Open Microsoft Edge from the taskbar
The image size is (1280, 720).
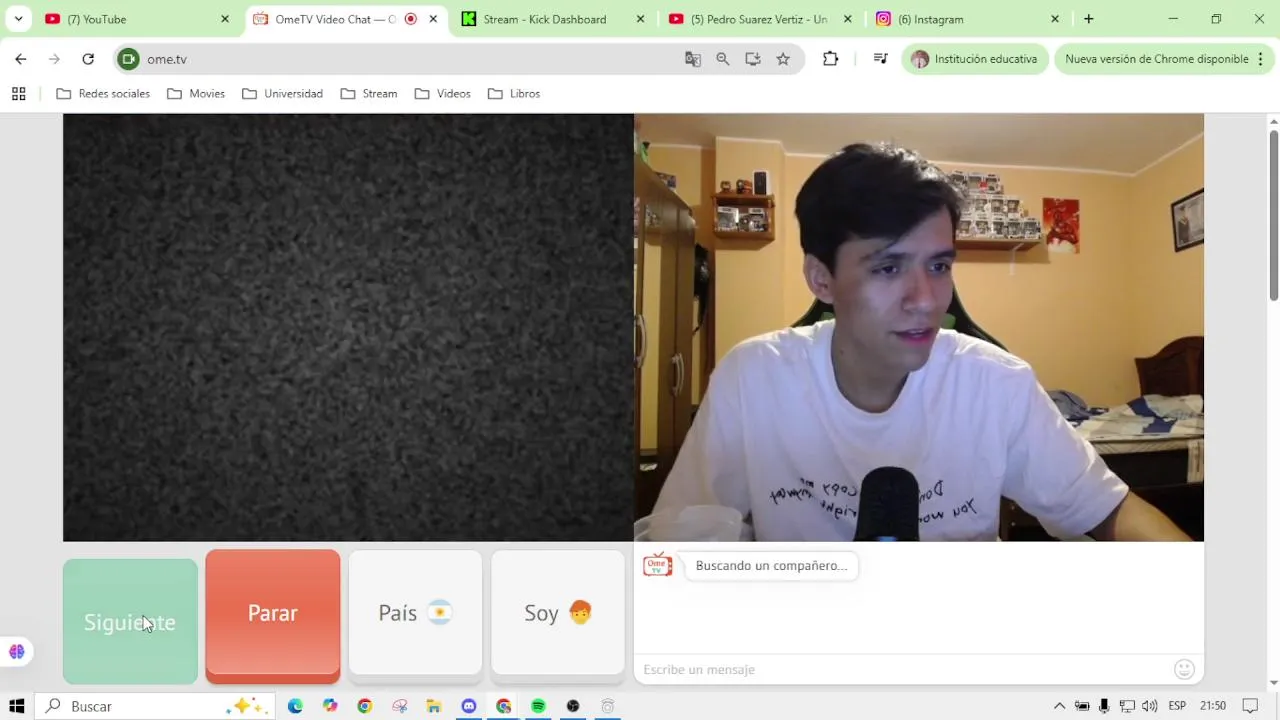295,706
